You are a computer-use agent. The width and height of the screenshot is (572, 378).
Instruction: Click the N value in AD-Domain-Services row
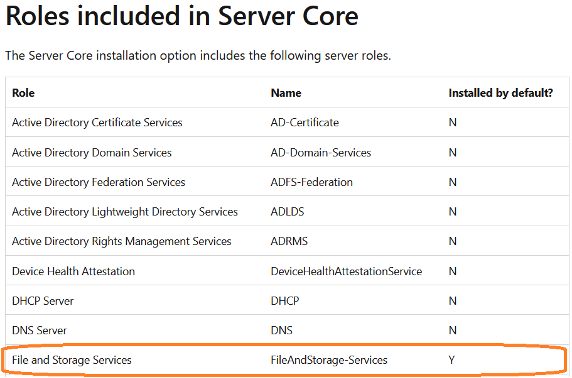pos(452,153)
